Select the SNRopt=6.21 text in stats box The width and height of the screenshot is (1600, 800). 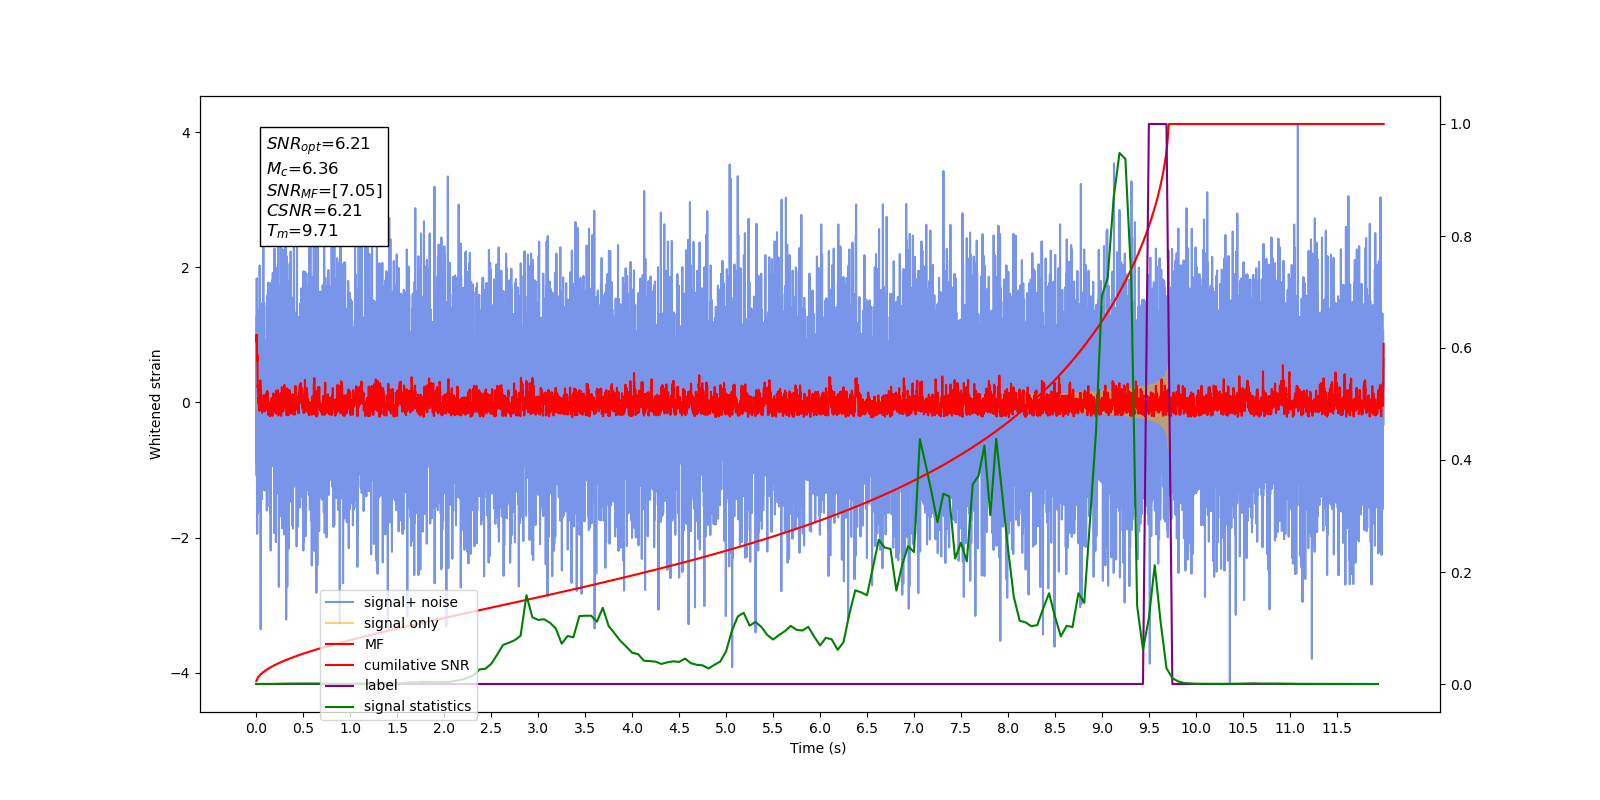318,145
